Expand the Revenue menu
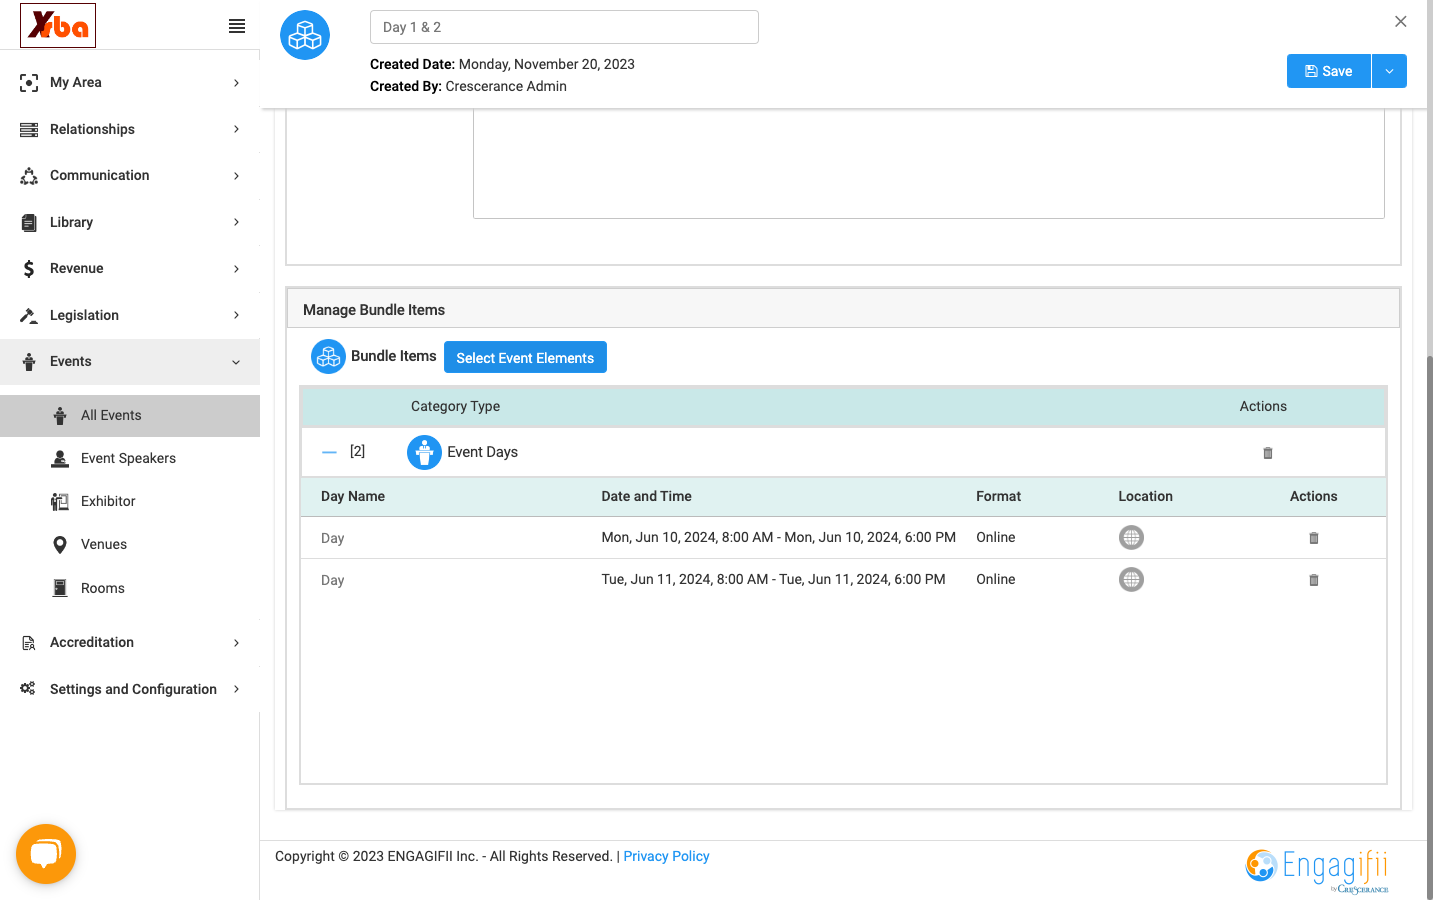This screenshot has width=1433, height=900. [130, 269]
